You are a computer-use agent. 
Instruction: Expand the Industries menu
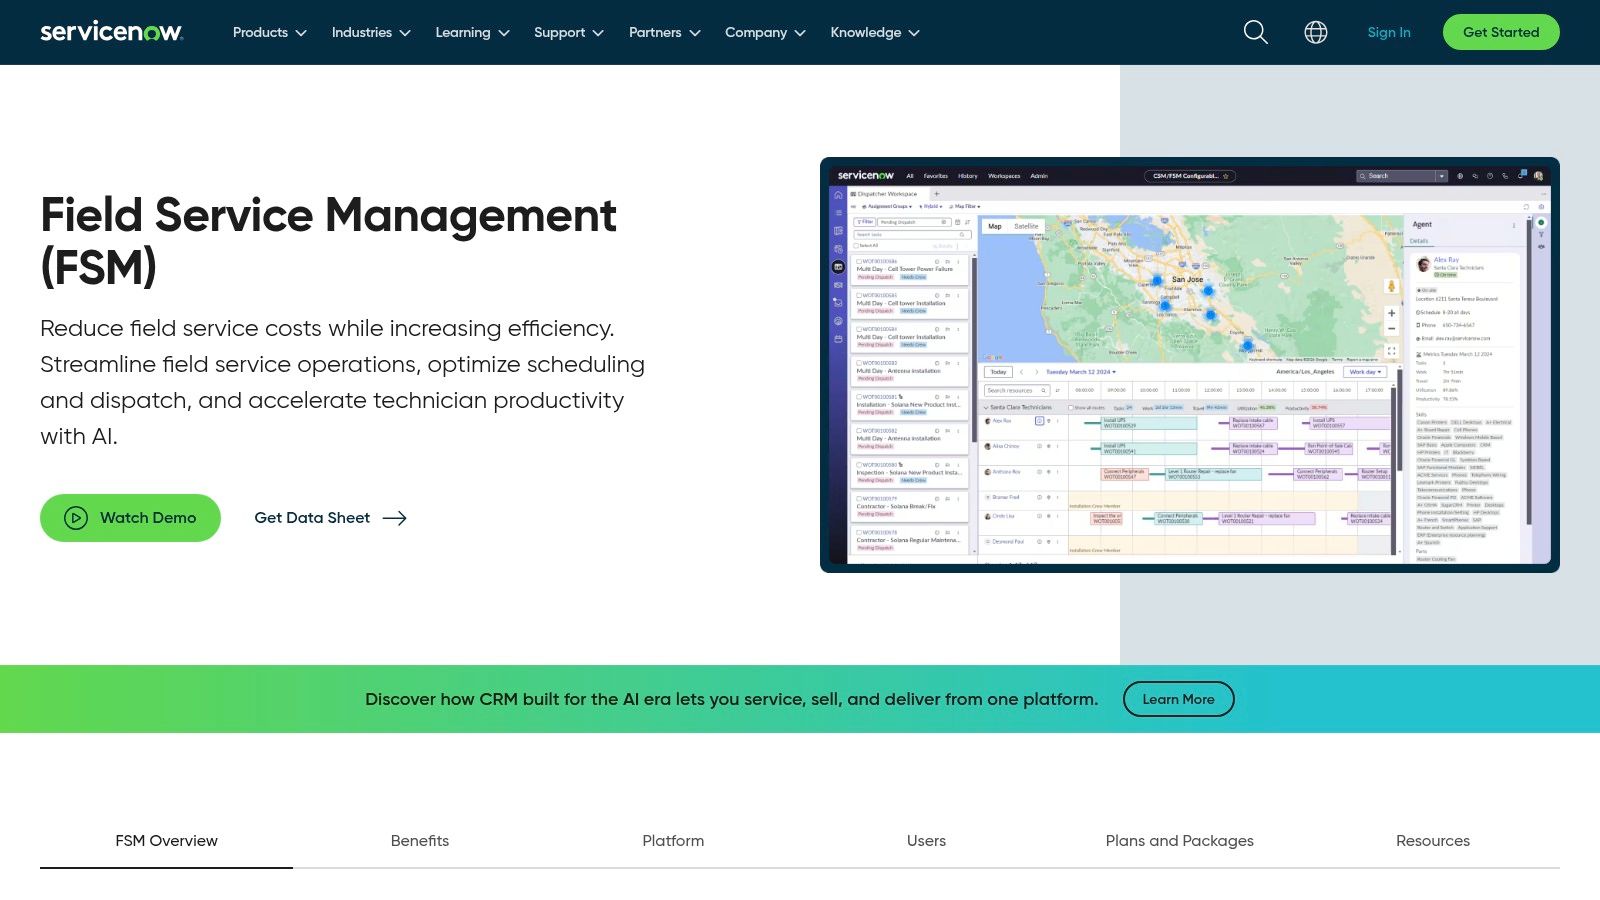[371, 32]
